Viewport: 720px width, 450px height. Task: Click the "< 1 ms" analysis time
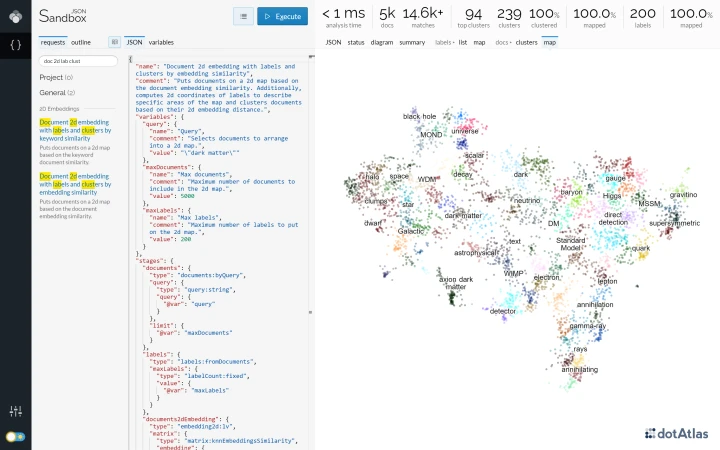point(343,17)
